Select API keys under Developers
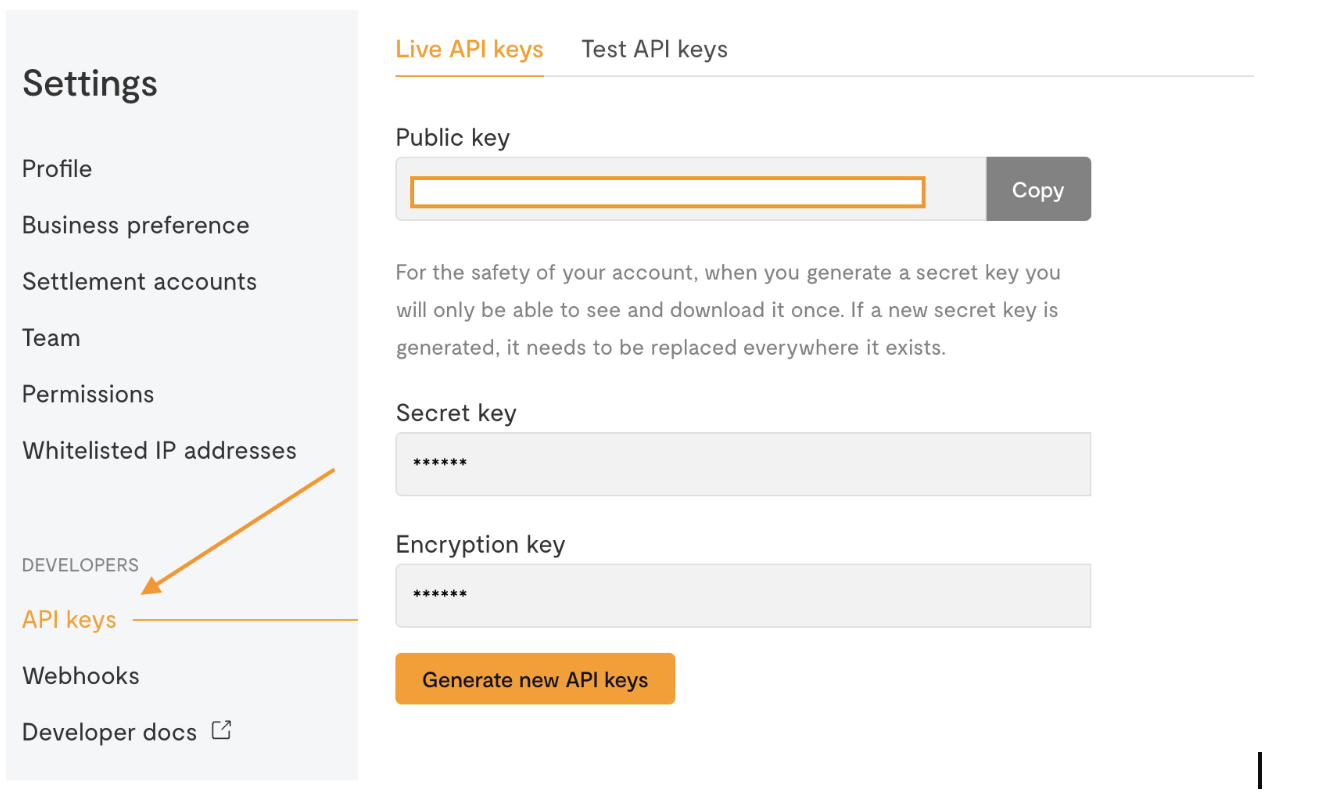 69,620
